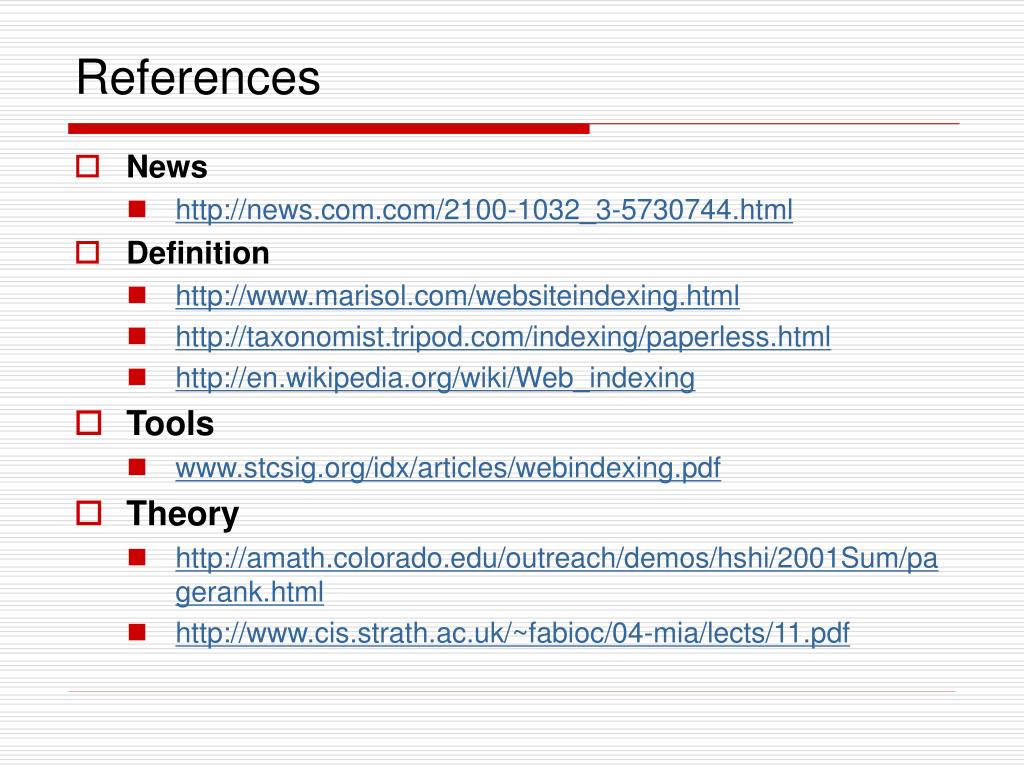Open the Wikipedia Web_indexing link

tap(435, 379)
